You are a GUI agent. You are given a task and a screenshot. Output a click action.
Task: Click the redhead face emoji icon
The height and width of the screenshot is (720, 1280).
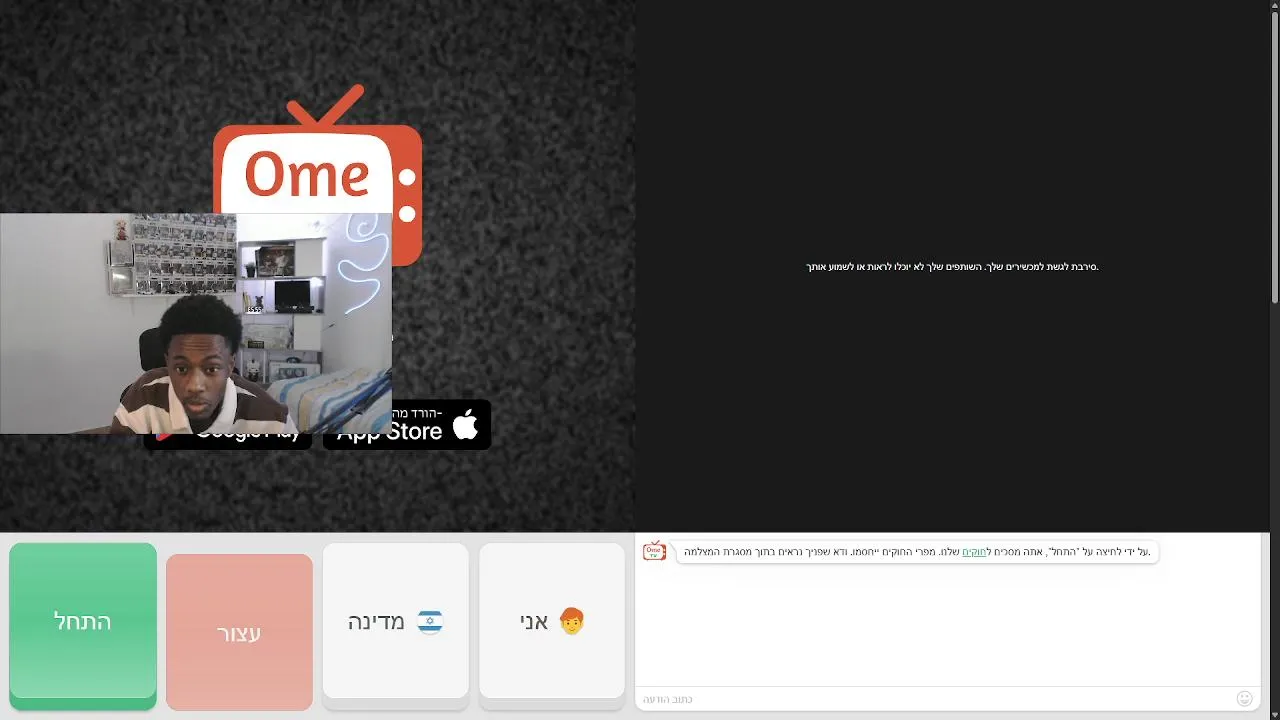572,621
